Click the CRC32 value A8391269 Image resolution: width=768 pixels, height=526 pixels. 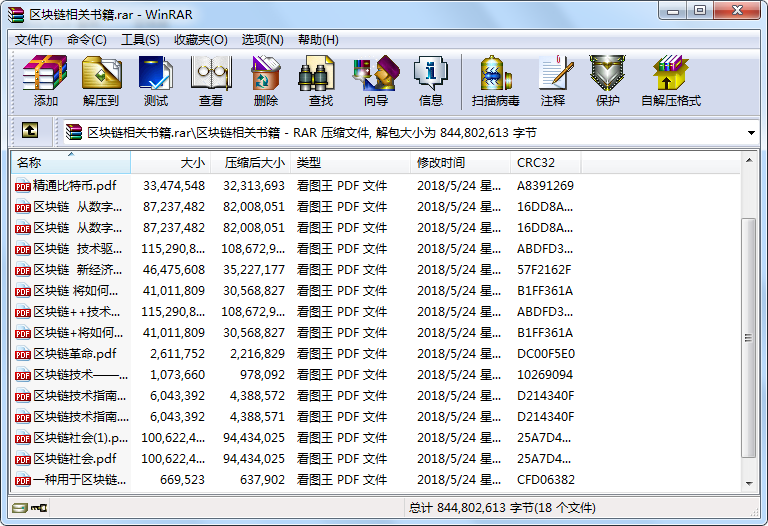tap(545, 186)
